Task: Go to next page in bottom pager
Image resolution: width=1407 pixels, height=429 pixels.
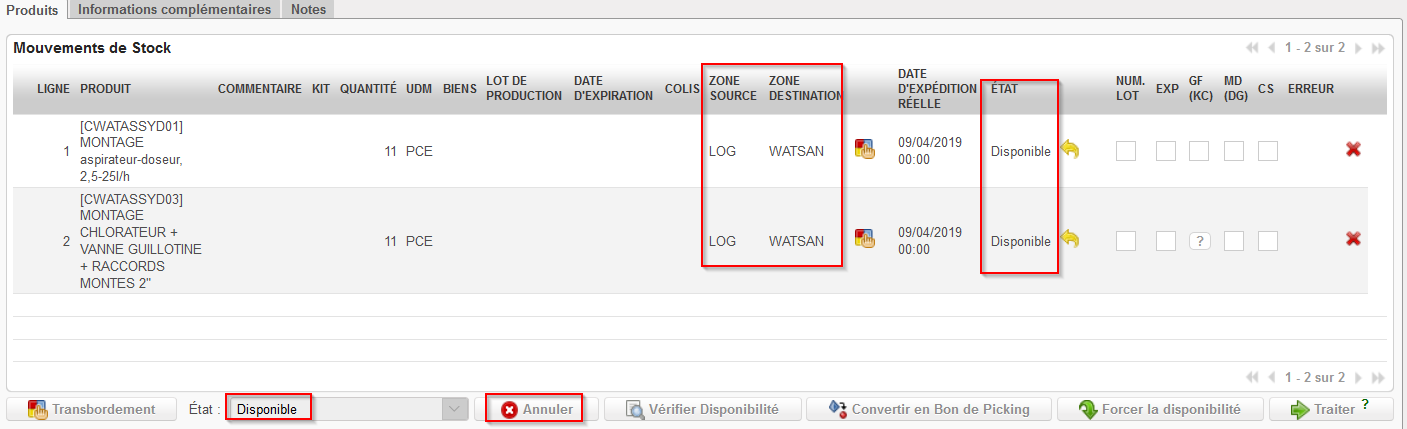Action: click(x=1358, y=378)
